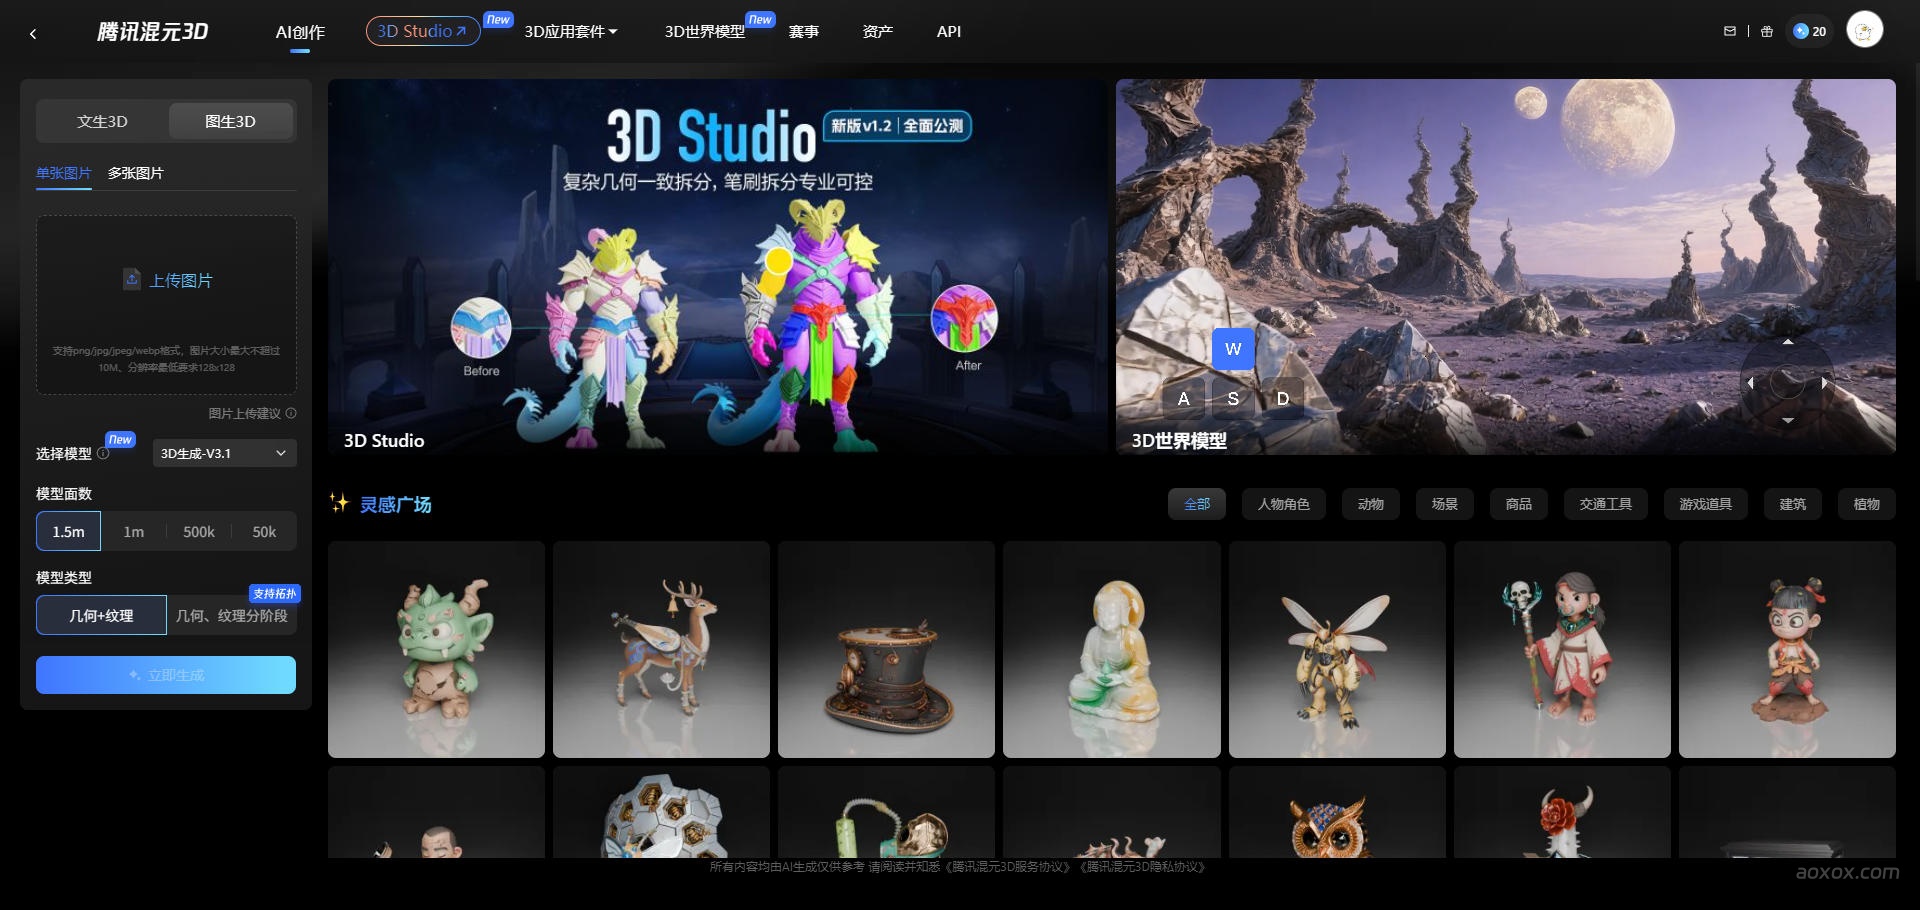
Task: Expand the 3D应用套件 menu
Action: 571,31
